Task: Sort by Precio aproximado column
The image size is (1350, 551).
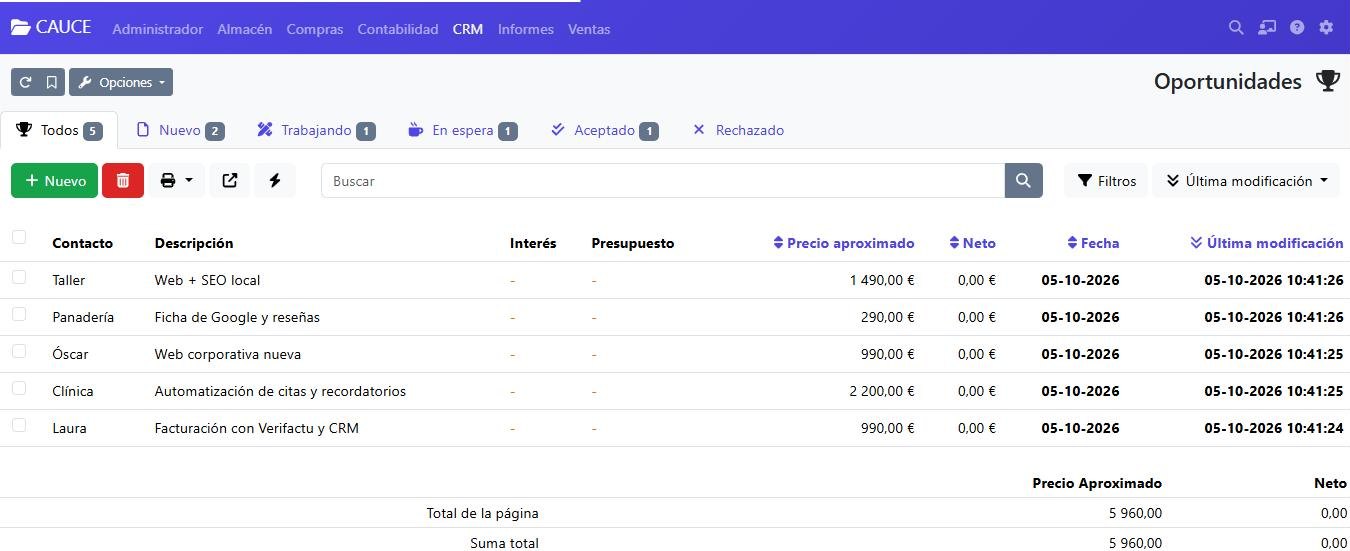Action: point(844,243)
